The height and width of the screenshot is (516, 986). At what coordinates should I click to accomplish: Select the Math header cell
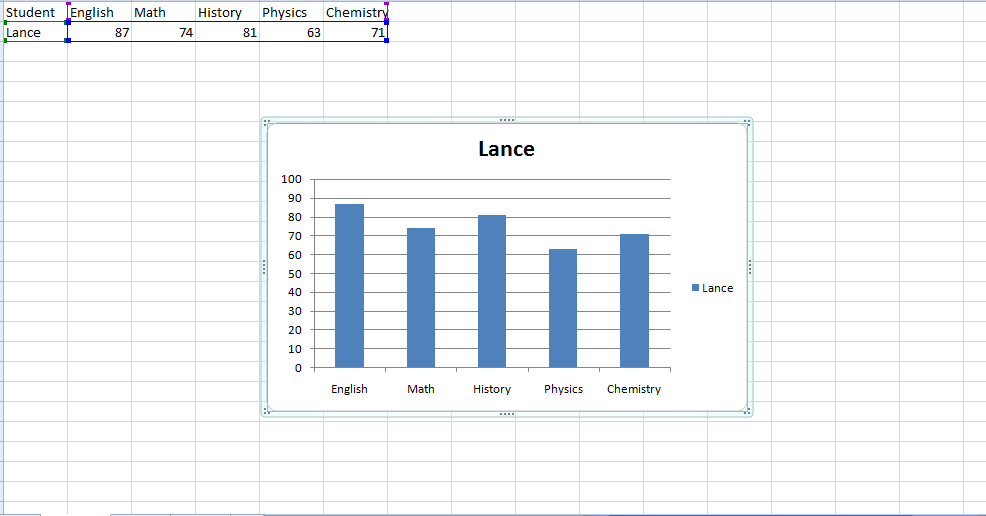tap(163, 13)
